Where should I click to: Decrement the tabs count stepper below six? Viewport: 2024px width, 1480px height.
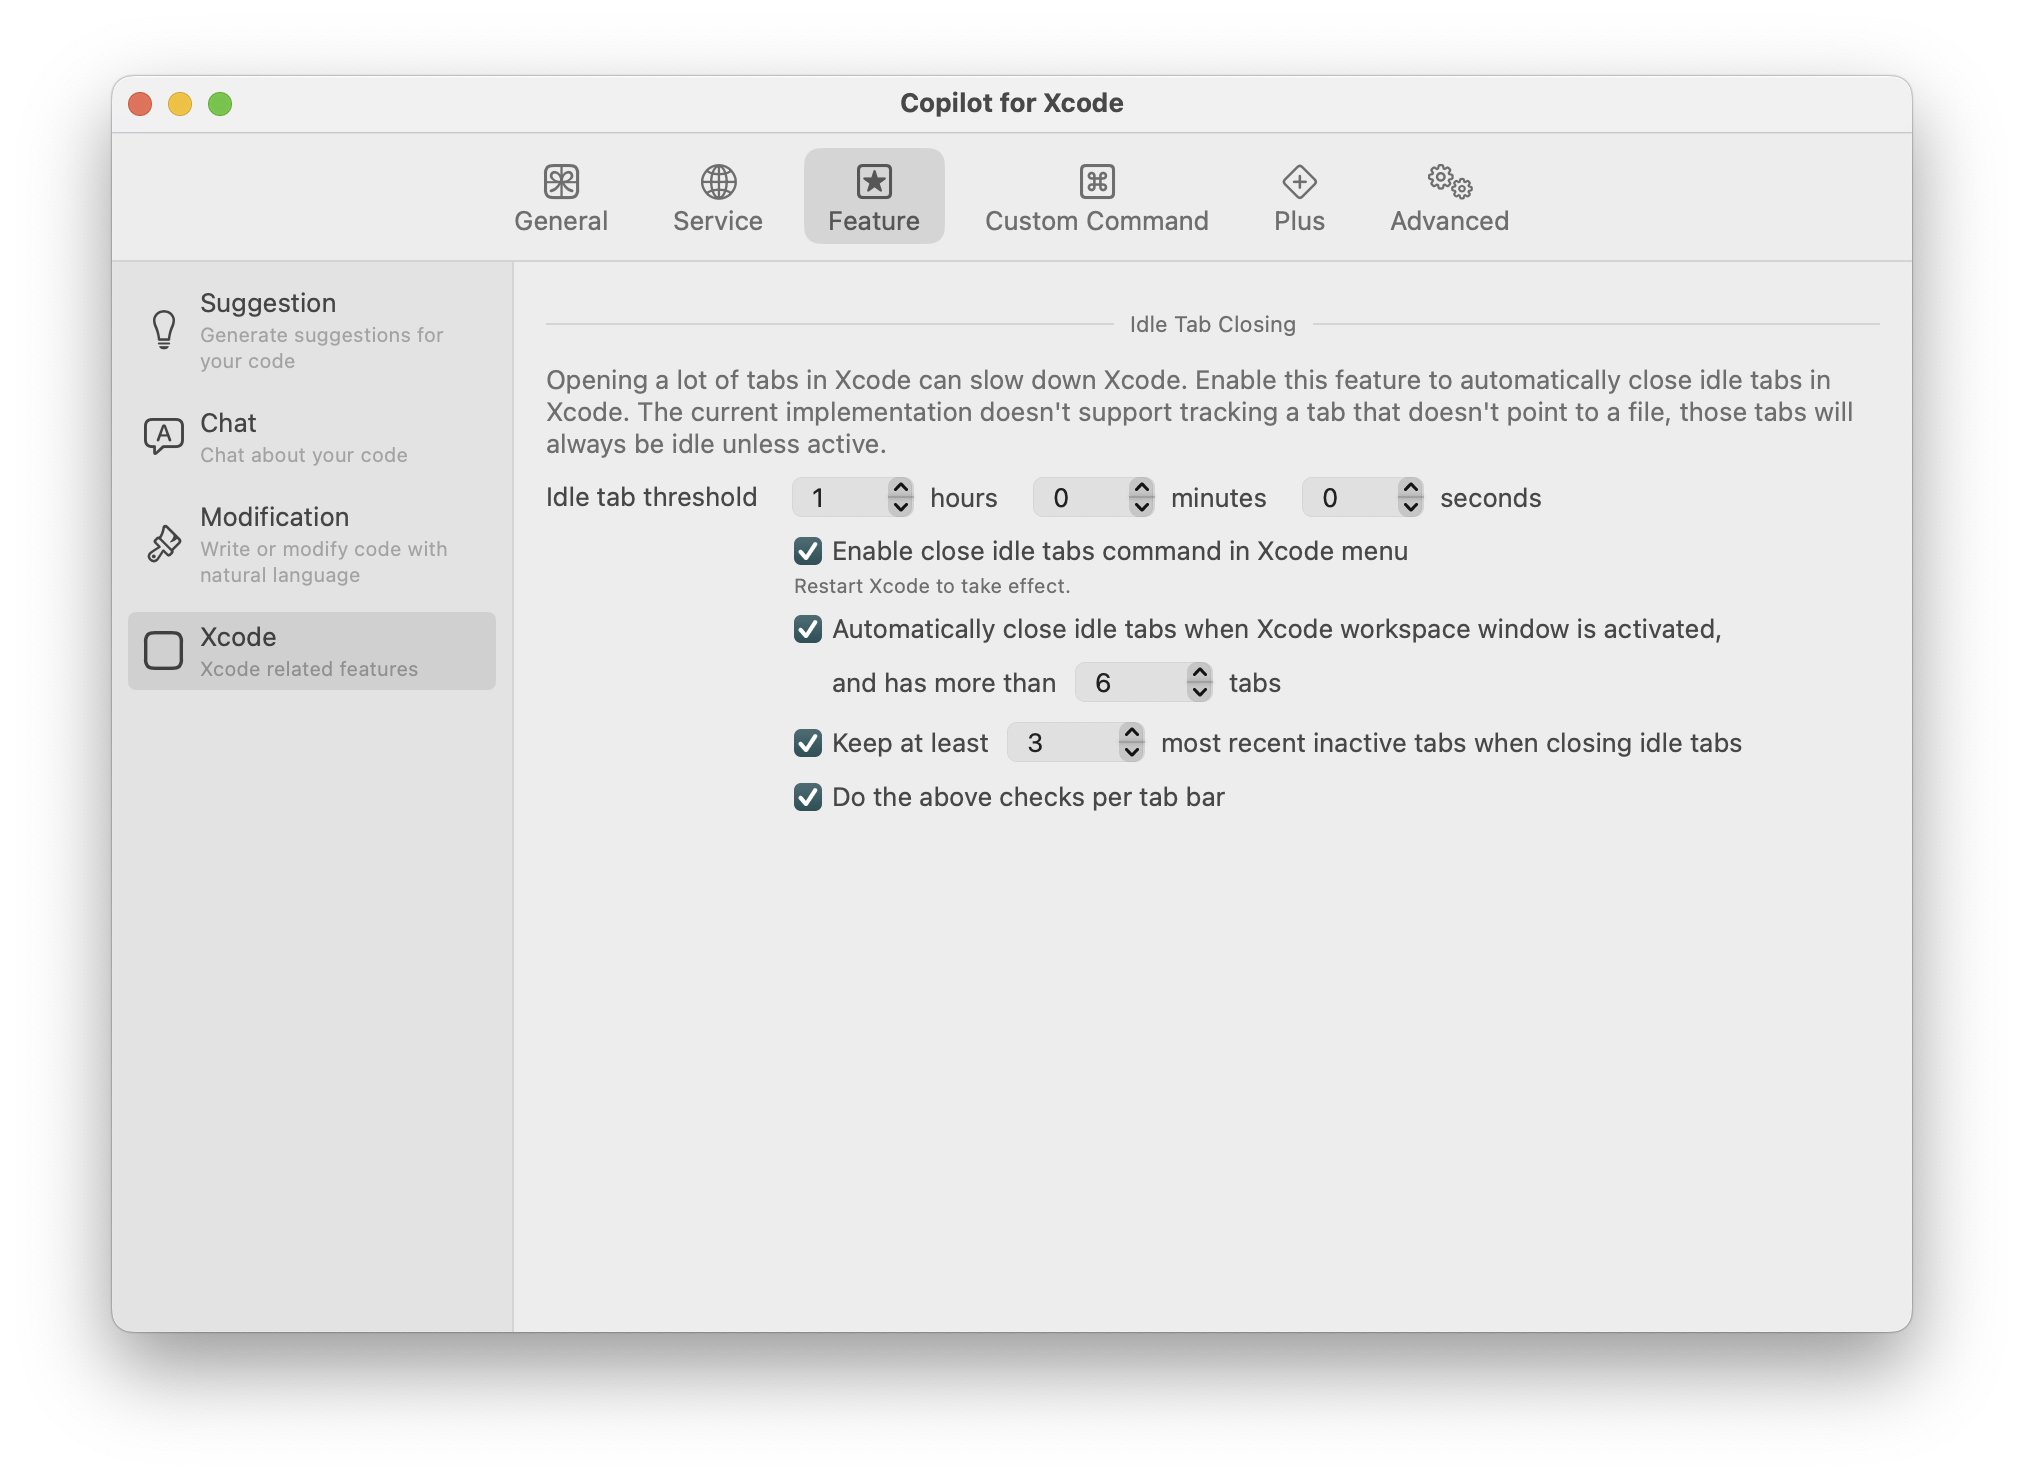click(1198, 691)
